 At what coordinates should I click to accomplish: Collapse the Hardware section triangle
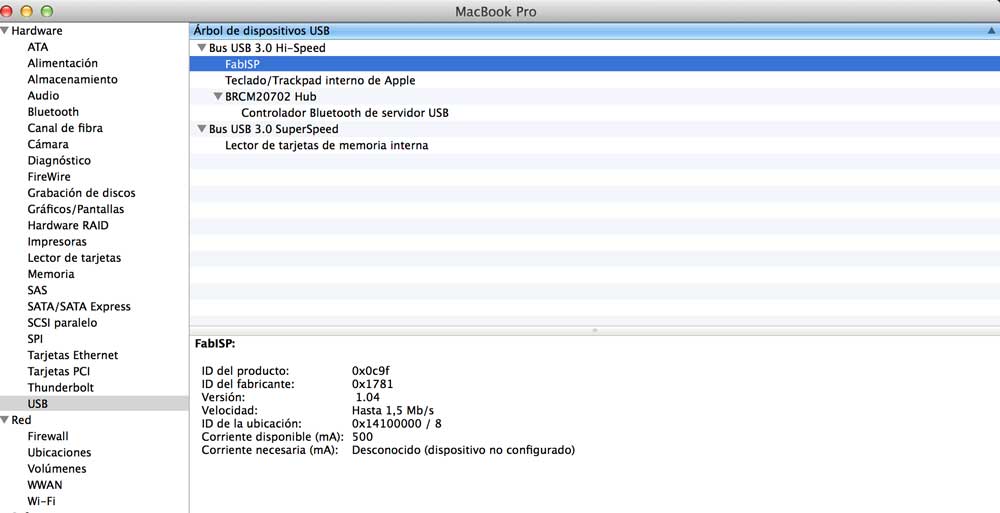[5, 31]
